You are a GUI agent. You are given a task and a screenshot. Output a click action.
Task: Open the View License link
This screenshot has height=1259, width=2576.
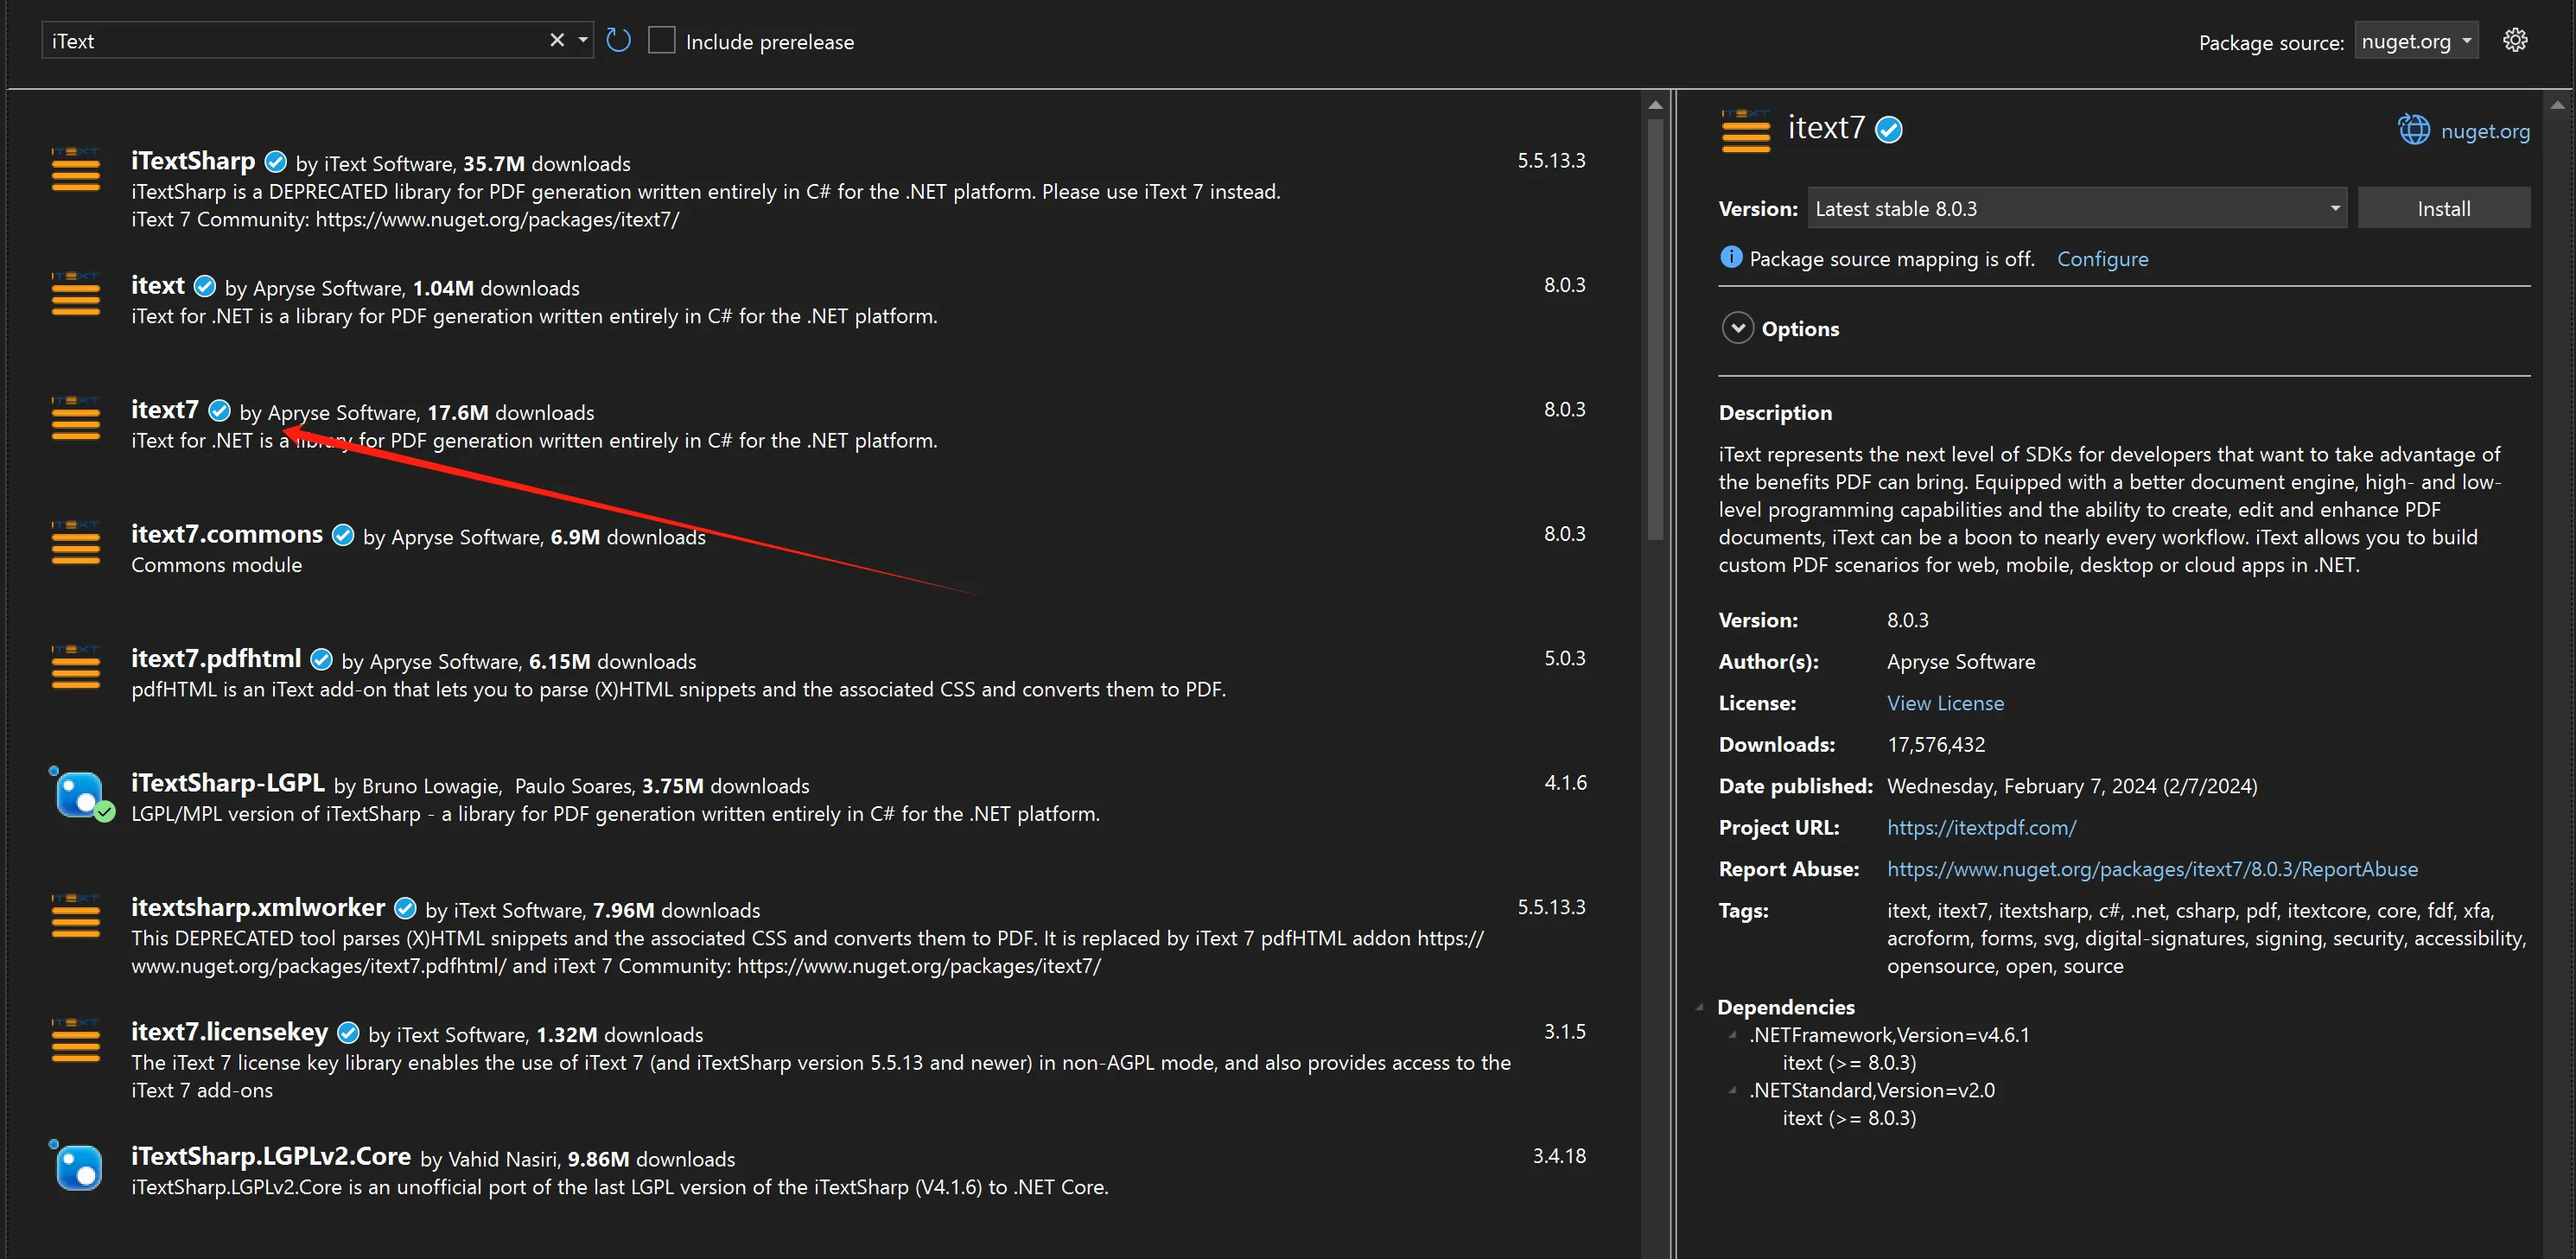coord(1945,703)
